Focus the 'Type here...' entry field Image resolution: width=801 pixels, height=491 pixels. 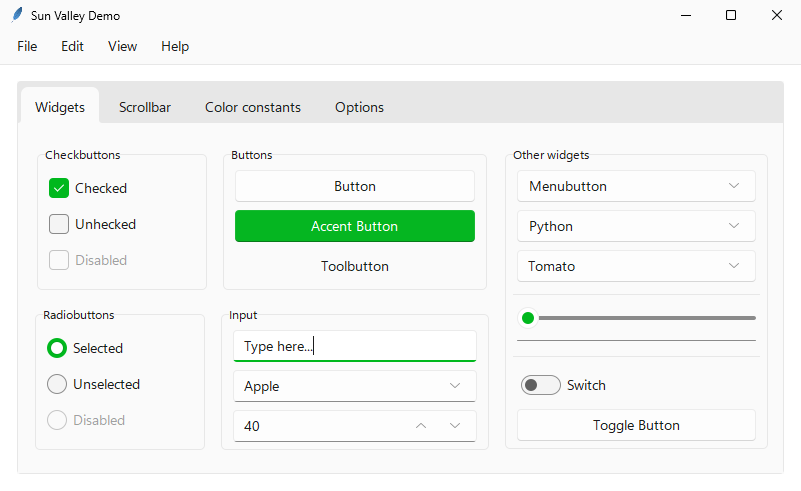(x=355, y=346)
